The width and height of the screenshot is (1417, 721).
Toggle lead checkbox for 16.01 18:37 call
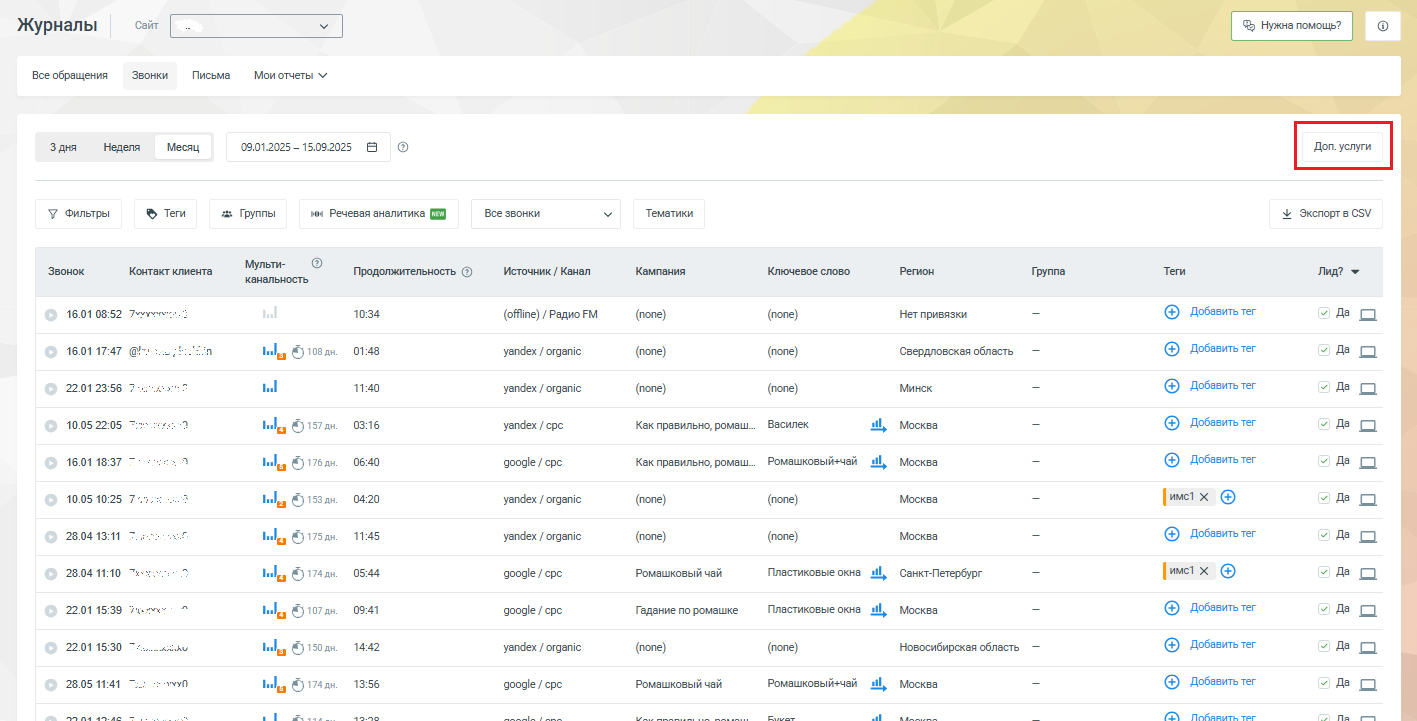(x=1324, y=461)
